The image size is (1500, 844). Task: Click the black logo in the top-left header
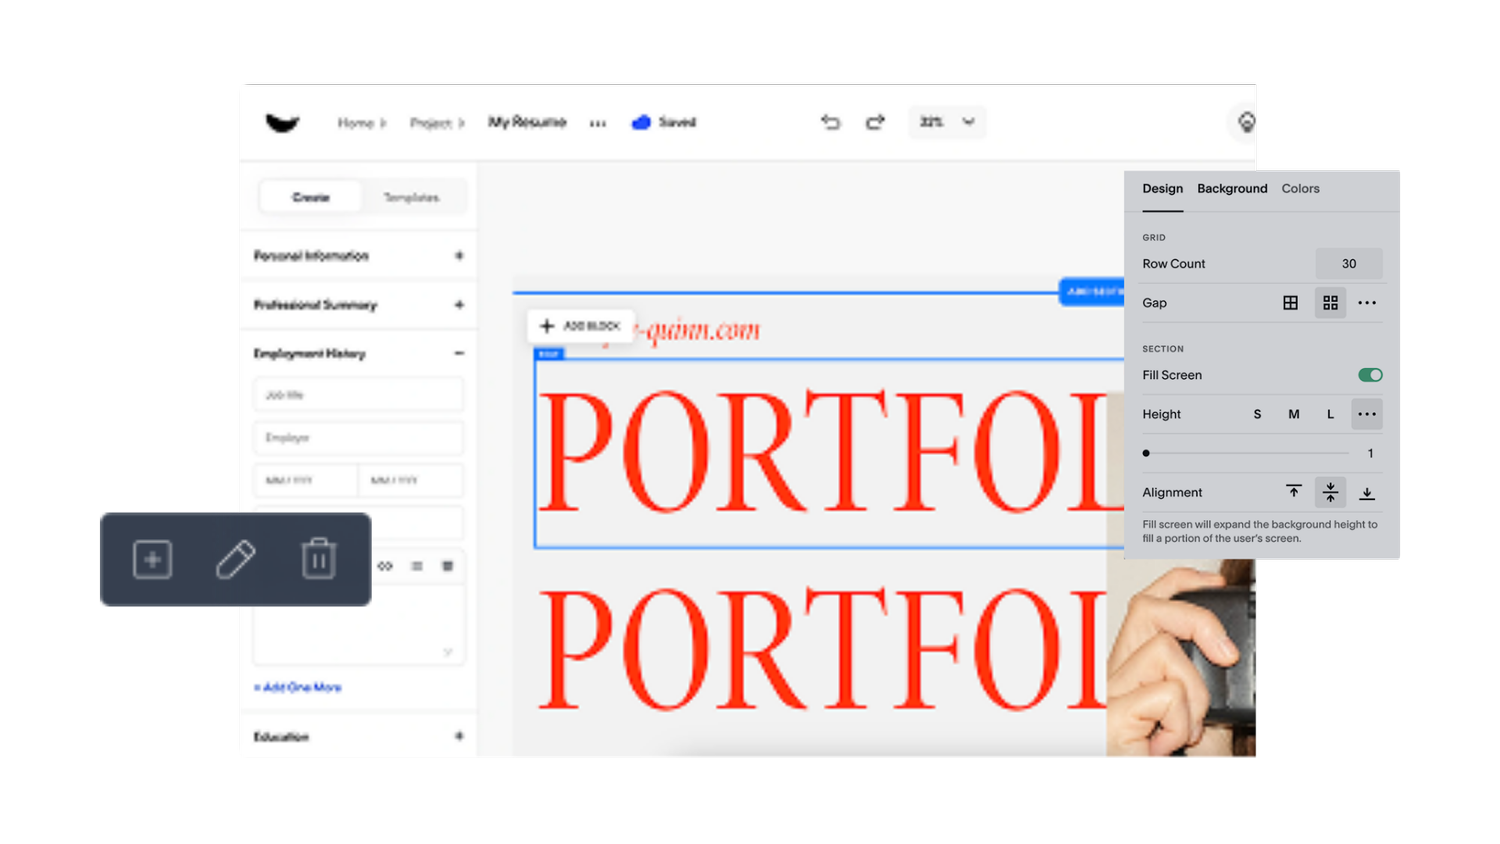pyautogui.click(x=282, y=122)
